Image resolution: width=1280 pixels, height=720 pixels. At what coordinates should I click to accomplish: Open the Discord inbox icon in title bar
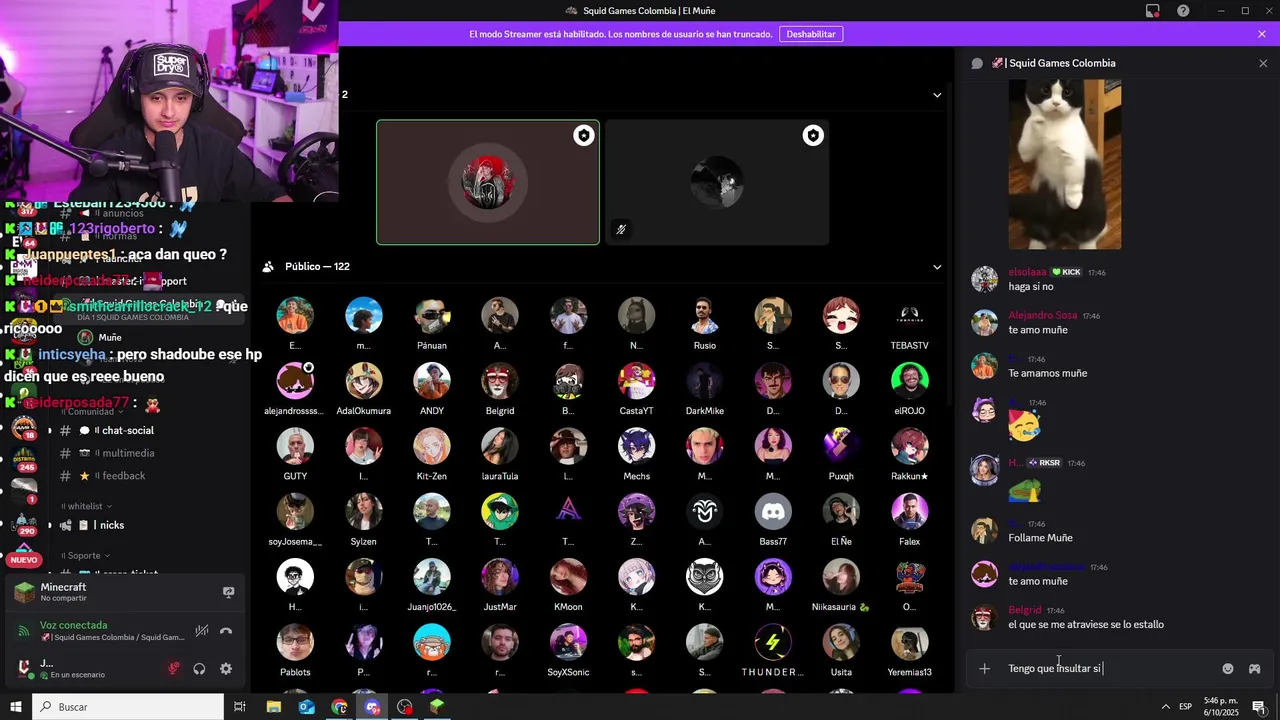click(x=1153, y=11)
